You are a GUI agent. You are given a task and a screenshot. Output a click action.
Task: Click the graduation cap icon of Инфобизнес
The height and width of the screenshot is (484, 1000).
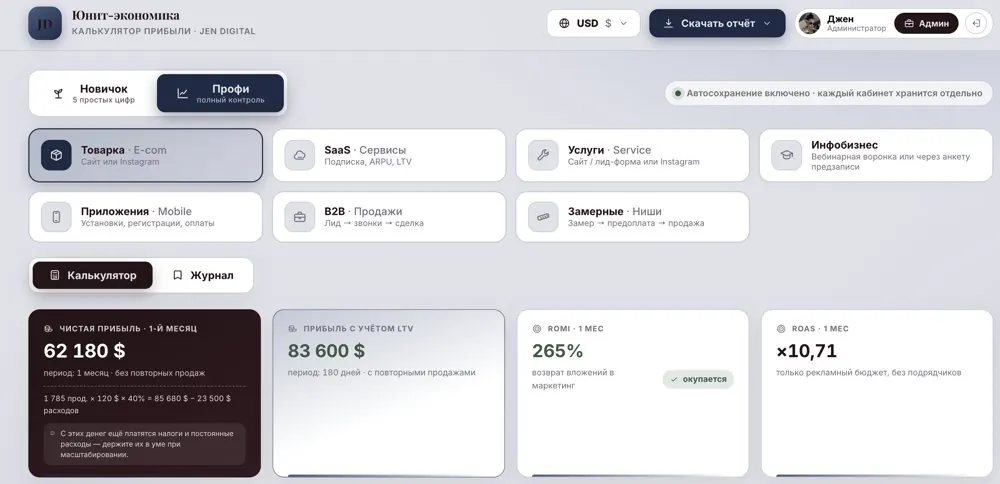(786, 156)
